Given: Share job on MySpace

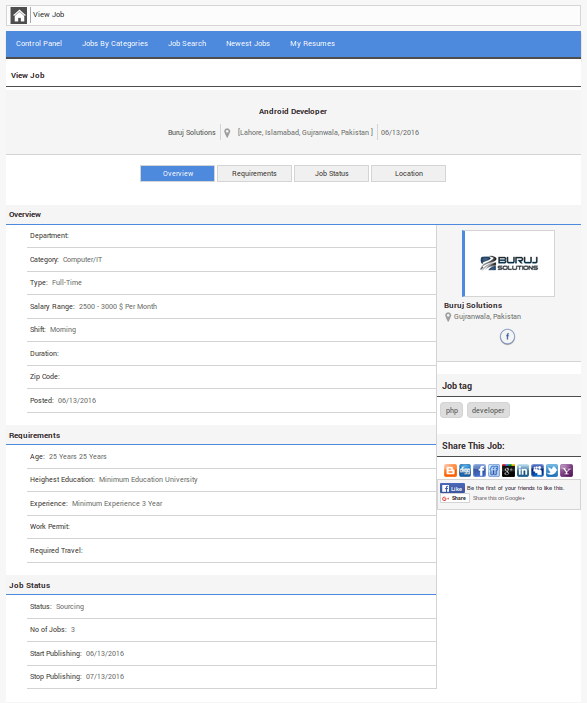Looking at the screenshot, I should click(537, 470).
